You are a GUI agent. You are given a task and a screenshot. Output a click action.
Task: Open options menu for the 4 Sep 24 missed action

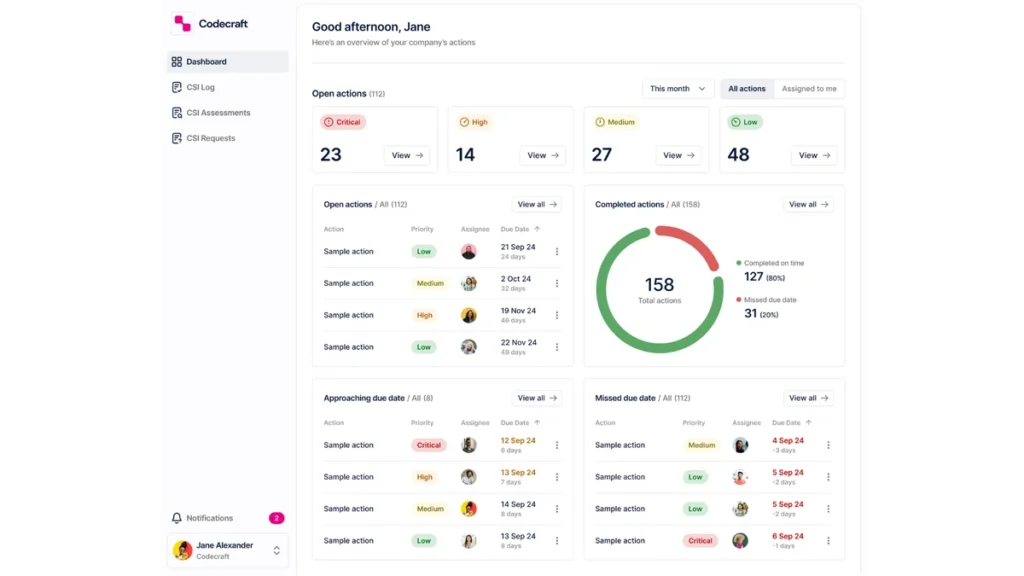[828, 445]
